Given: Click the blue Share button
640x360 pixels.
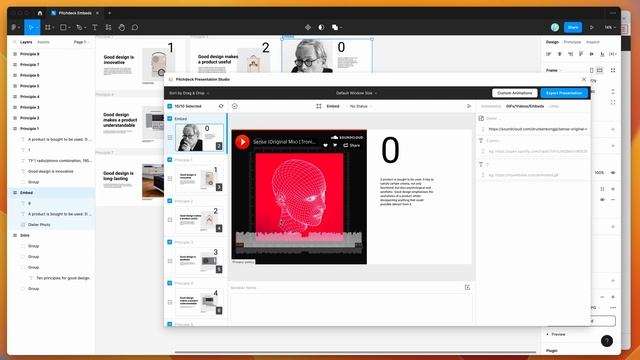Looking at the screenshot, I should pyautogui.click(x=573, y=27).
